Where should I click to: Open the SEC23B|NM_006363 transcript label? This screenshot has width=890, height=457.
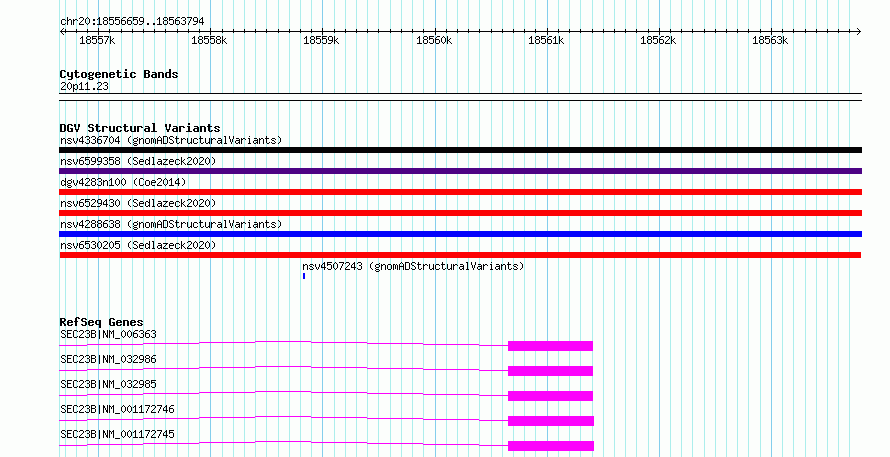pos(108,334)
